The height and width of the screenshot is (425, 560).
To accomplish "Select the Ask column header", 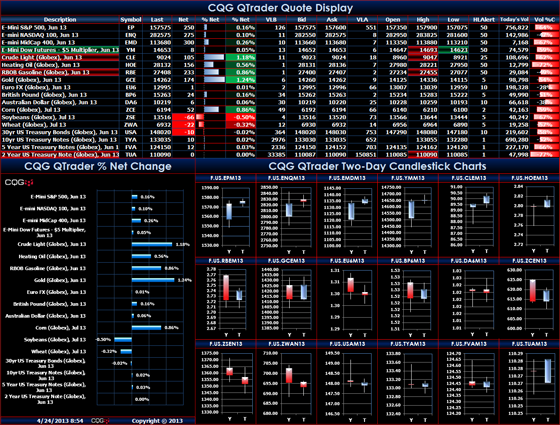I will (332, 20).
